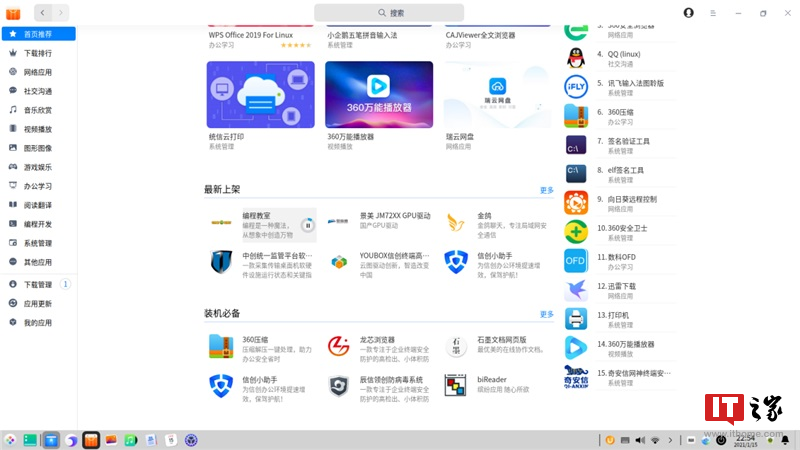Screen dimensions: 800x450
Task: Open the 统信云打印 banner thumbnail
Action: coord(260,94)
